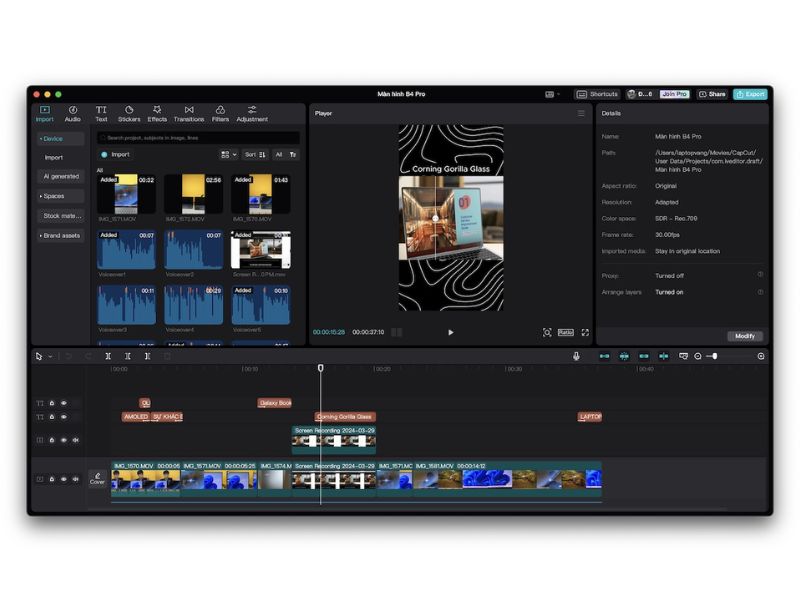Click the delete-right trim icon
The width and height of the screenshot is (800, 600).
[x=147, y=356]
